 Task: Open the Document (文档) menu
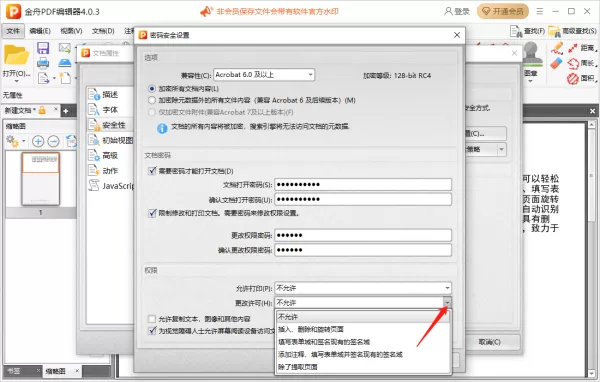tap(103, 31)
